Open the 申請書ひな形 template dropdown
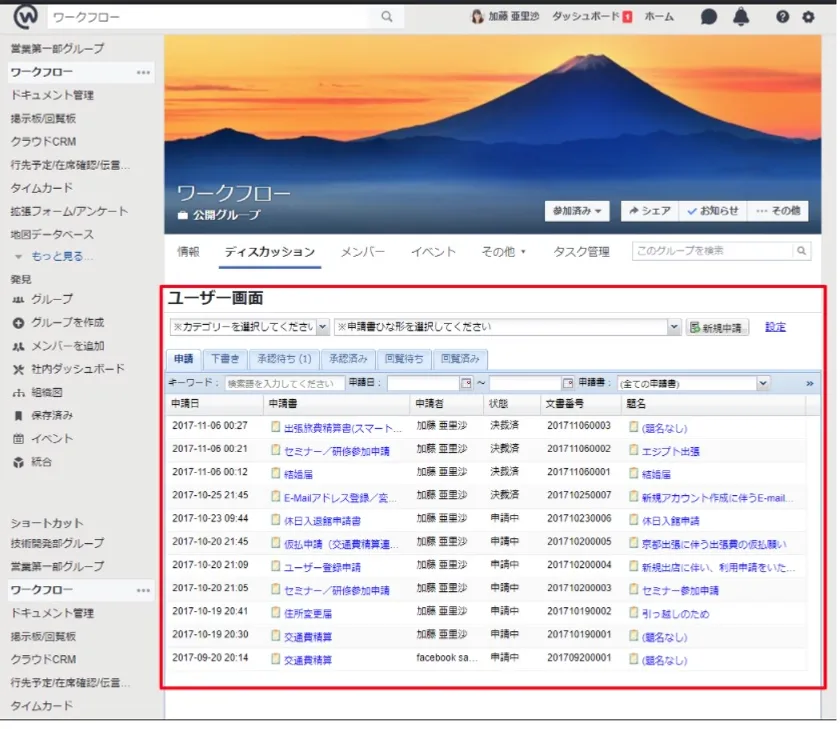This screenshot has width=840, height=729. 508,327
